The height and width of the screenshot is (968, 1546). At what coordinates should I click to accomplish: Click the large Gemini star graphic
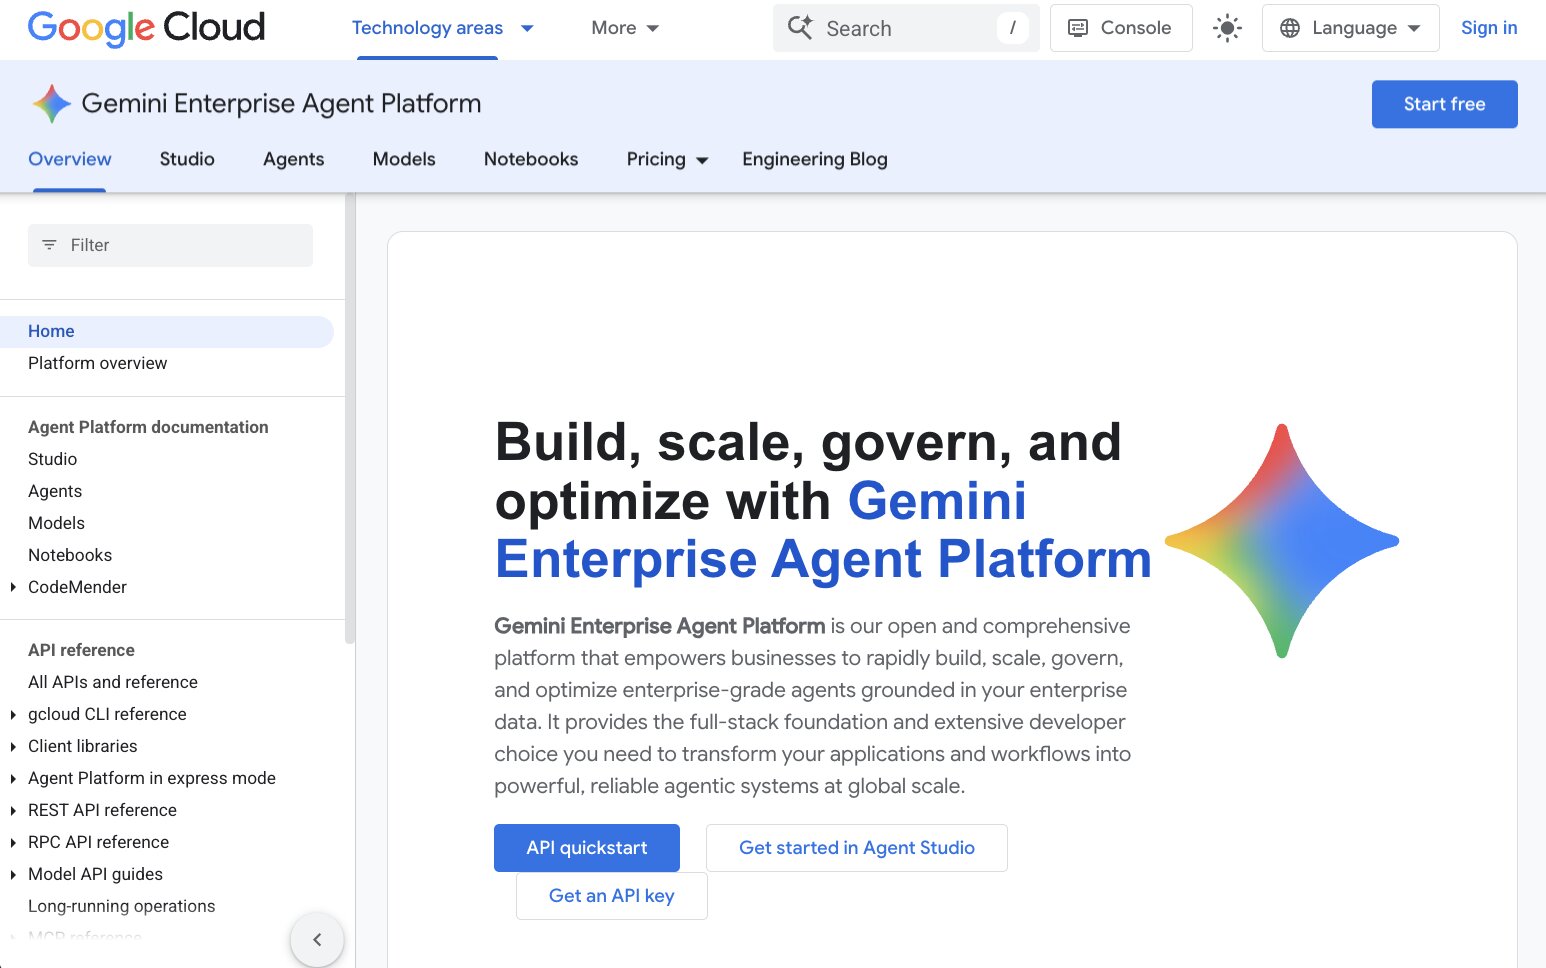click(1282, 541)
